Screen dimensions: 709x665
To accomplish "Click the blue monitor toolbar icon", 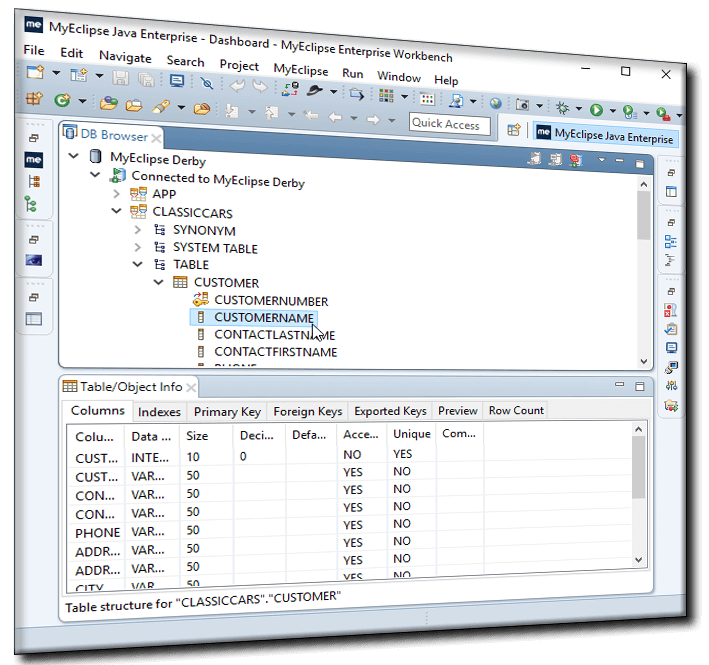I will pyautogui.click(x=176, y=81).
